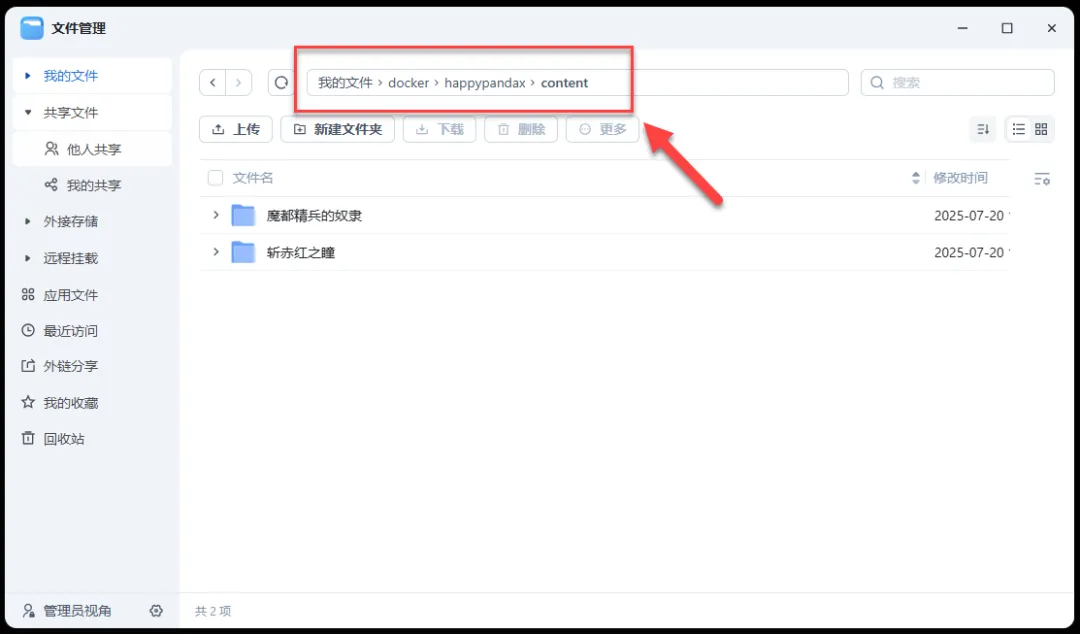Click content in breadcrumb path
This screenshot has height=634, width=1080.
point(564,83)
